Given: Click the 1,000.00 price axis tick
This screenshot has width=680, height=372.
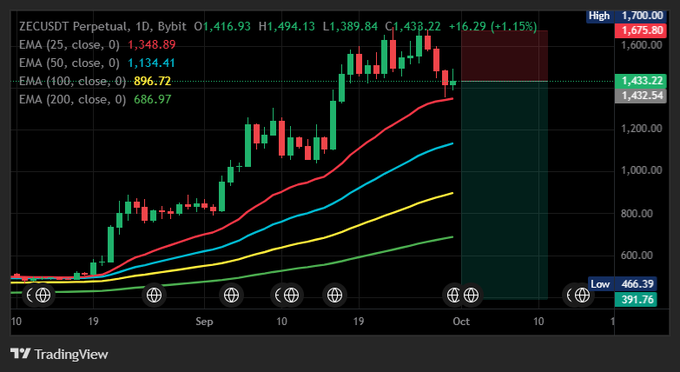Looking at the screenshot, I should click(x=642, y=170).
